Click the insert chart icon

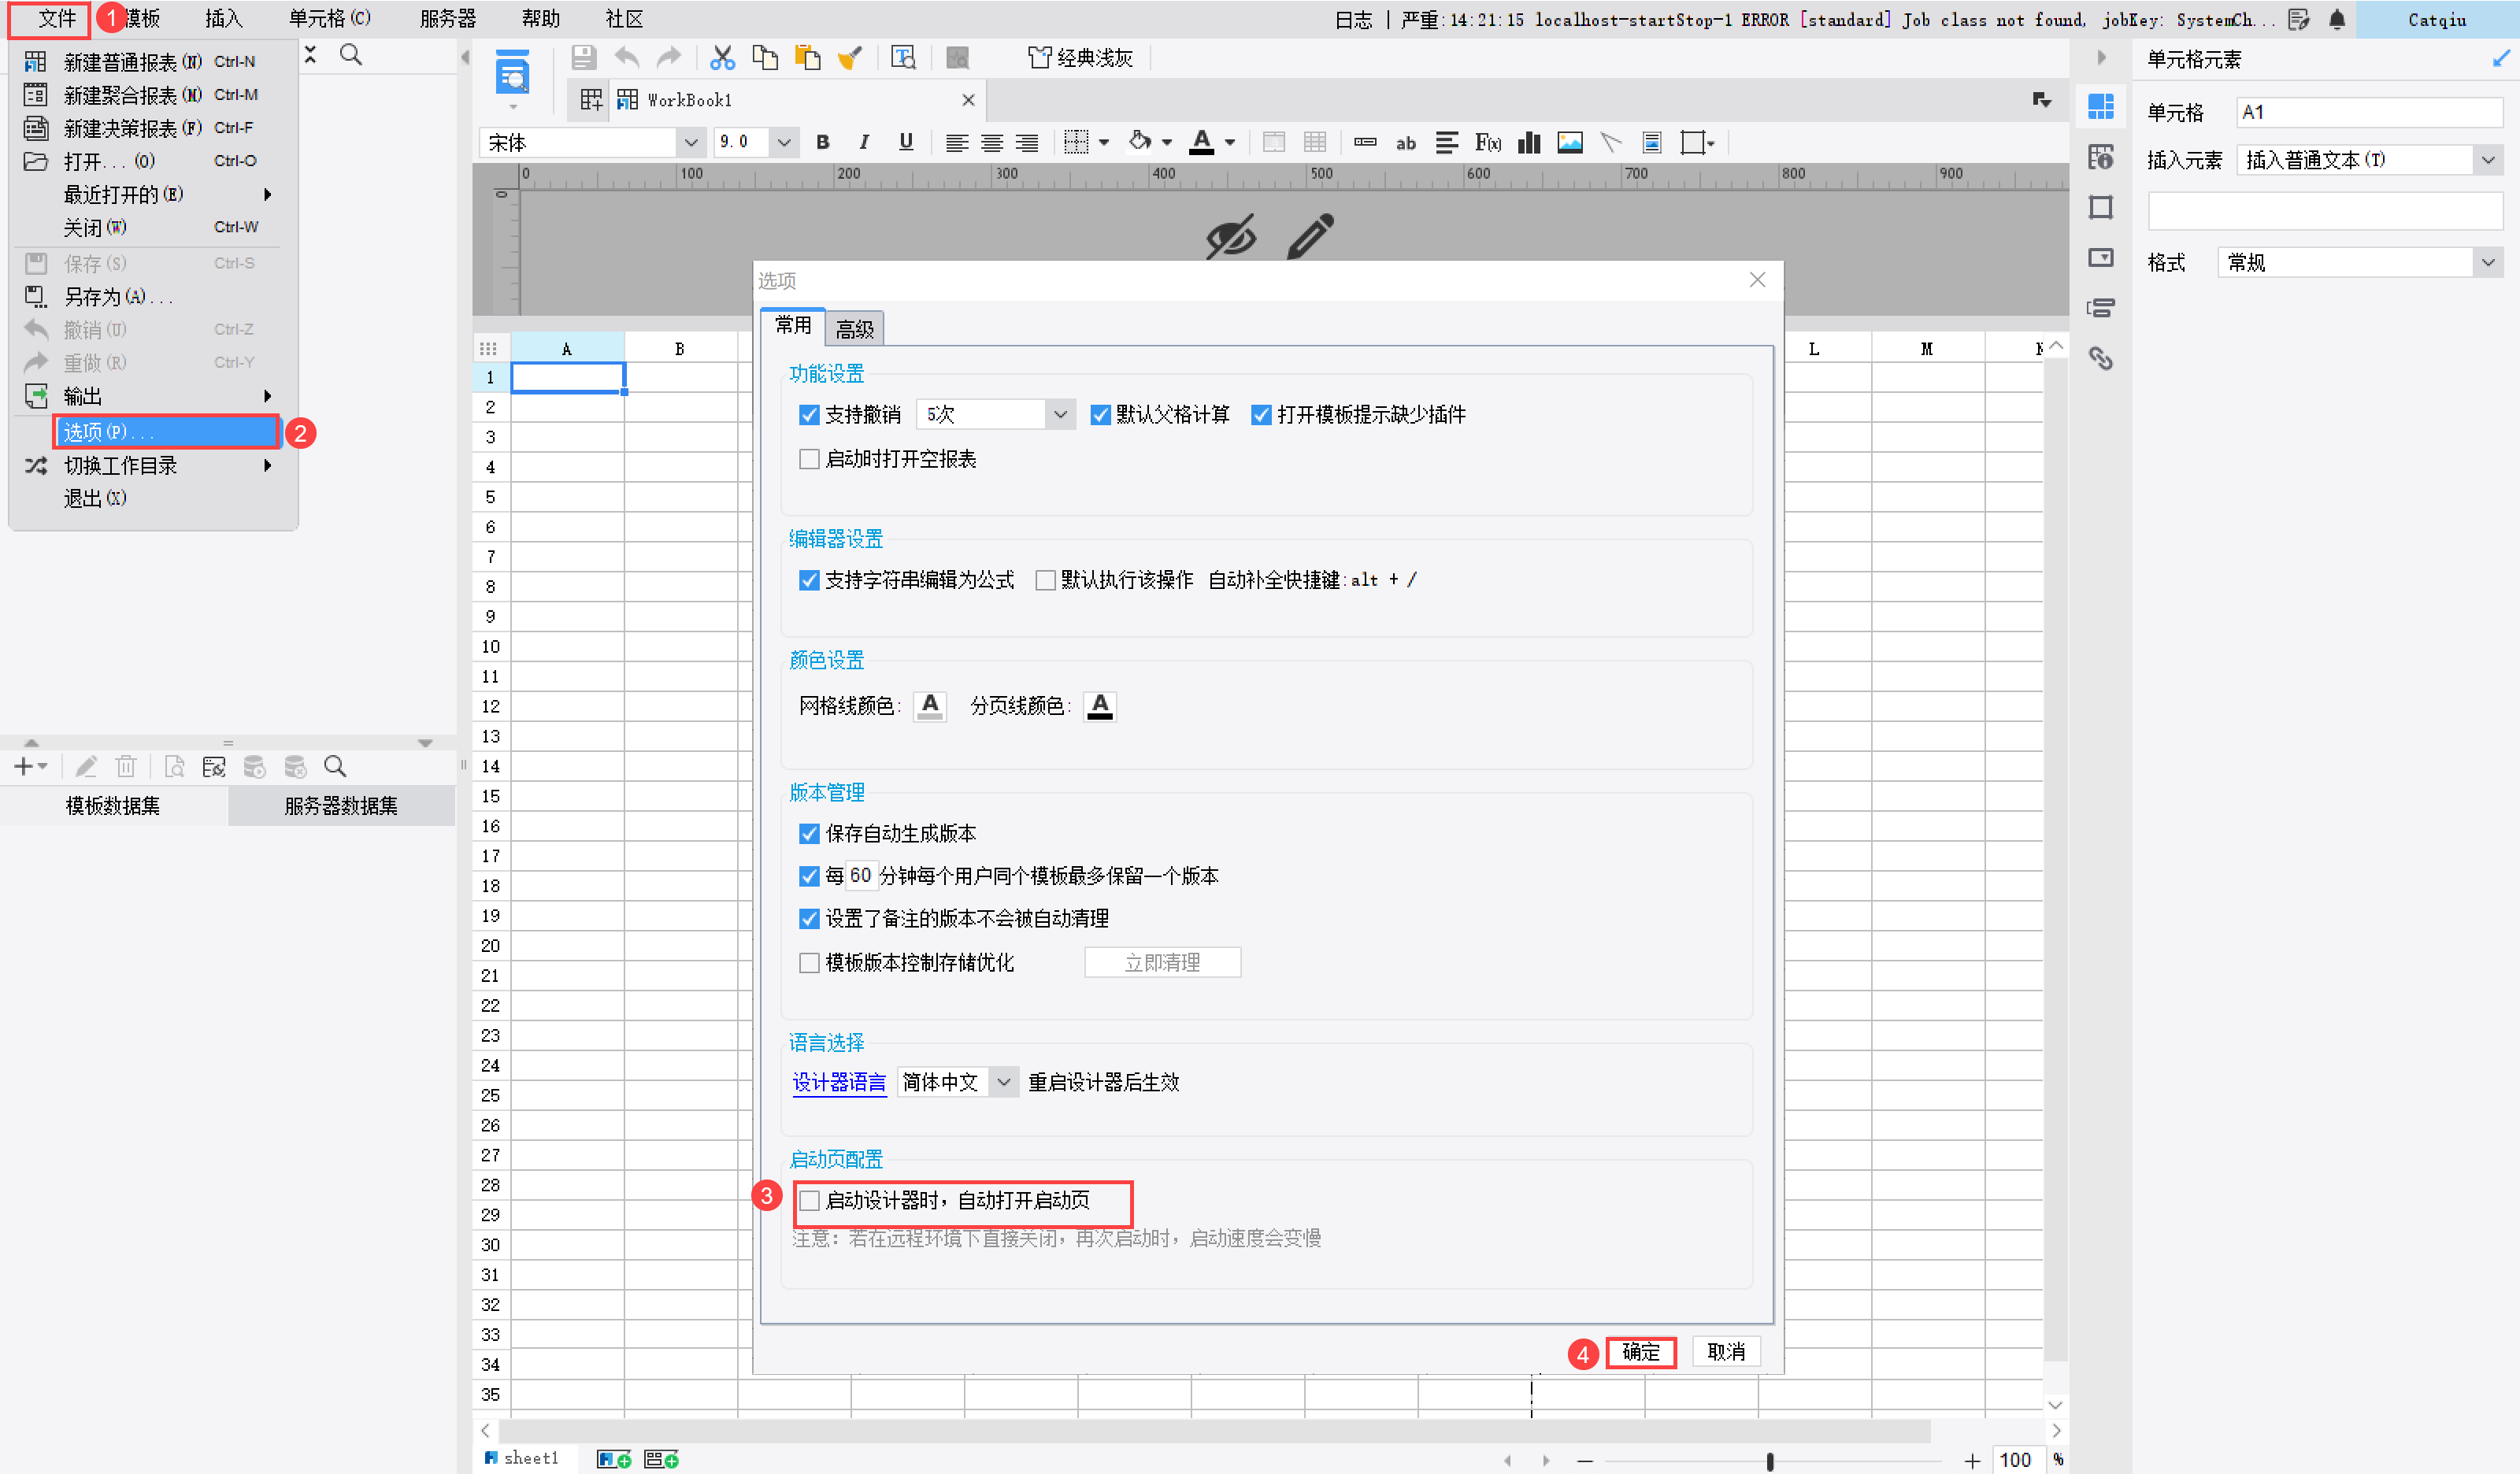[x=1528, y=143]
